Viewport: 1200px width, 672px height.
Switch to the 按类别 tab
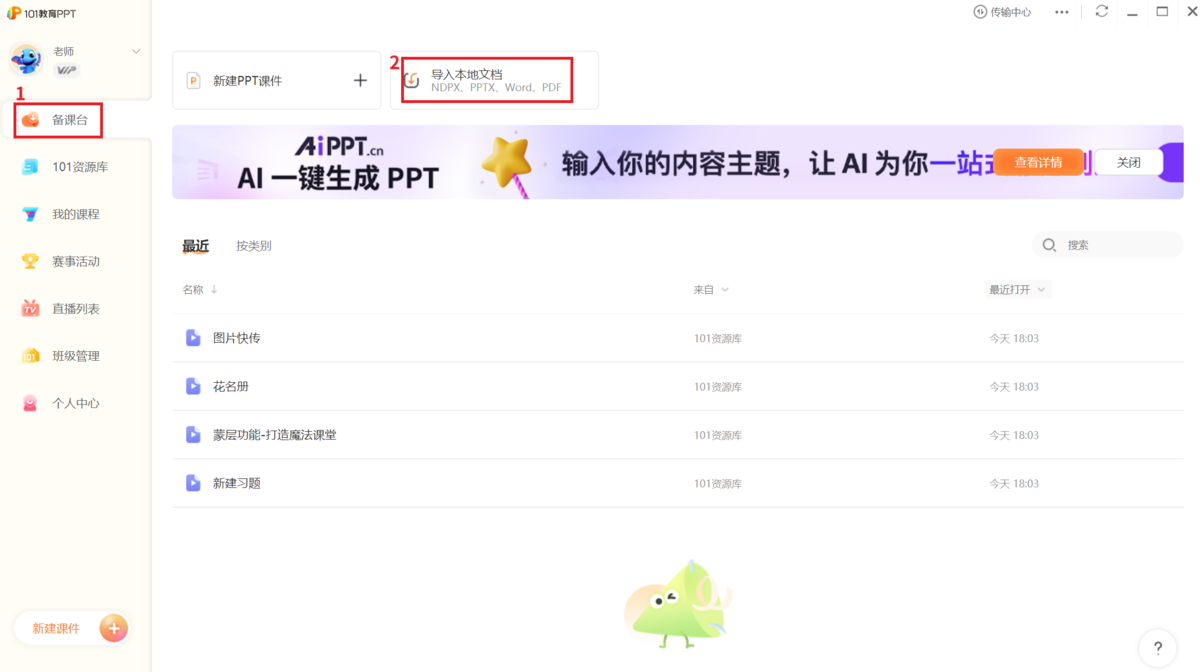(x=253, y=245)
